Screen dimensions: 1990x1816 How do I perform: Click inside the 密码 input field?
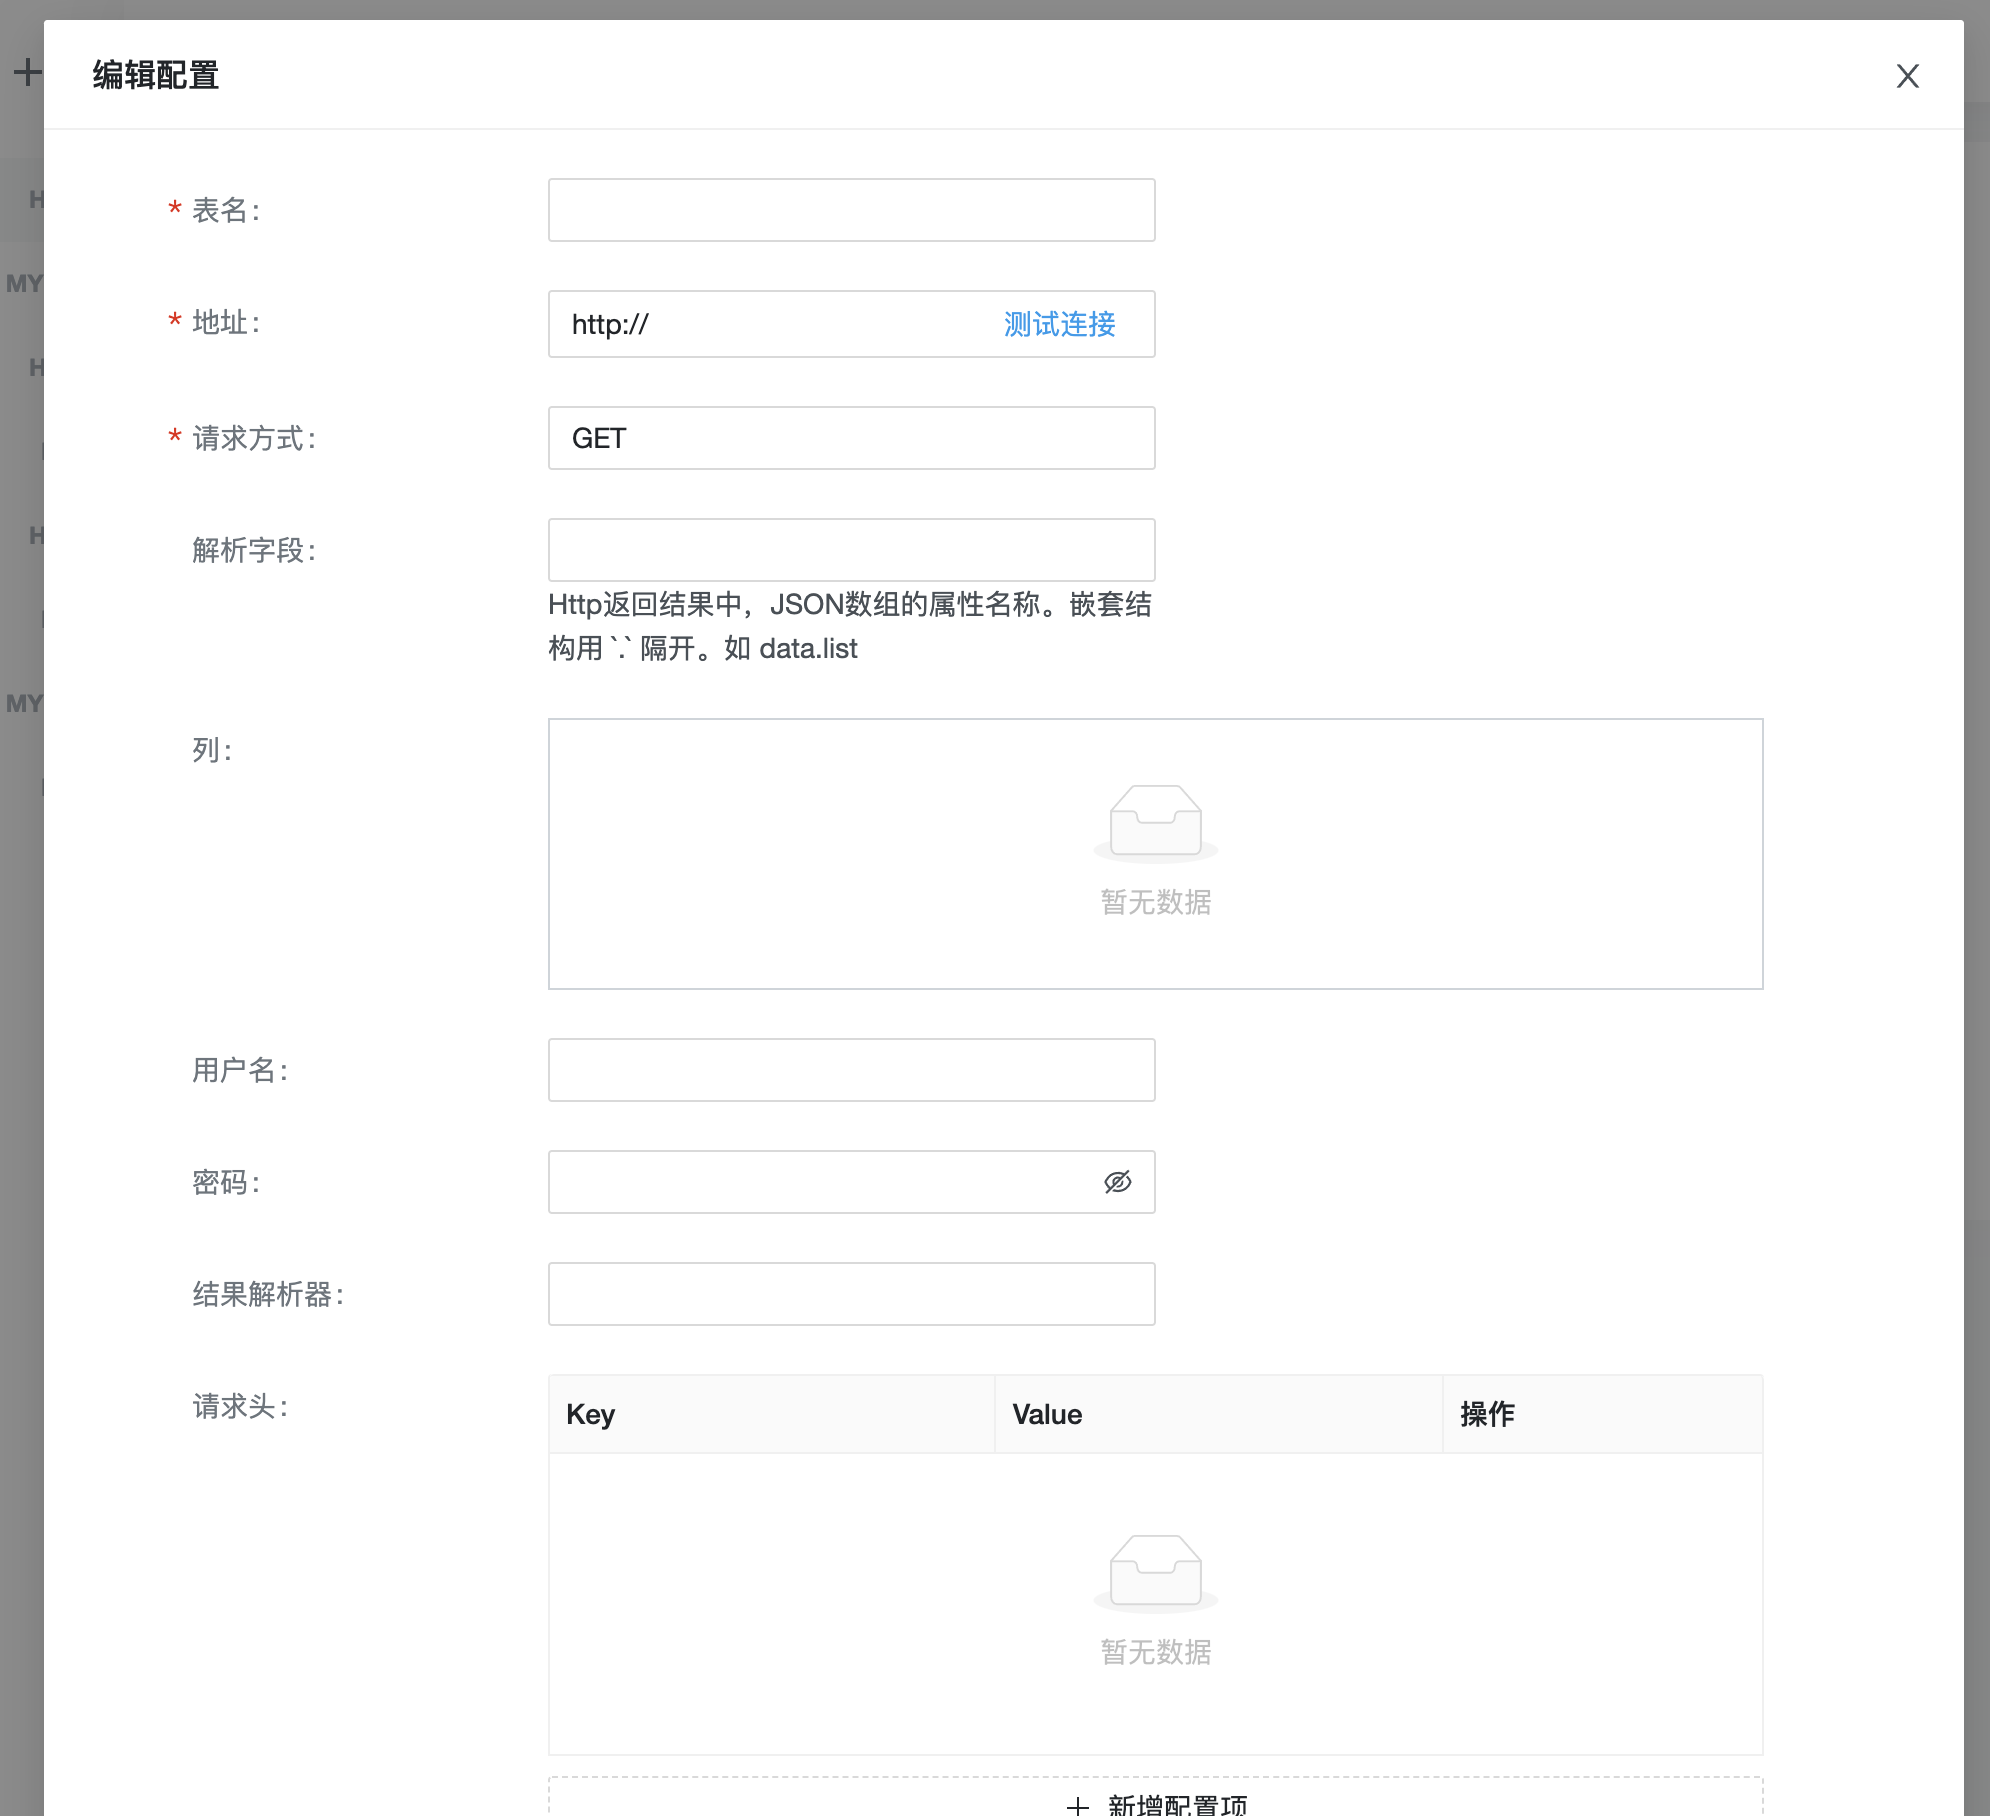[820, 1182]
